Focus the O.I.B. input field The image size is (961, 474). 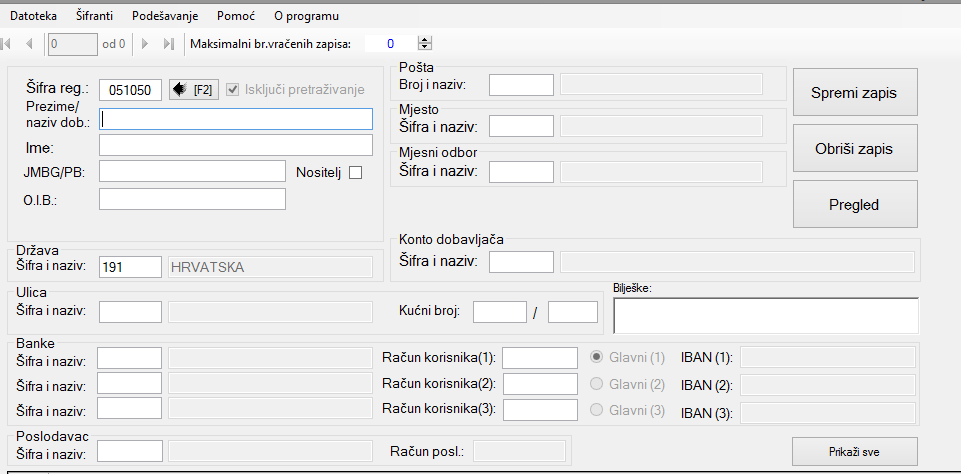coord(192,199)
